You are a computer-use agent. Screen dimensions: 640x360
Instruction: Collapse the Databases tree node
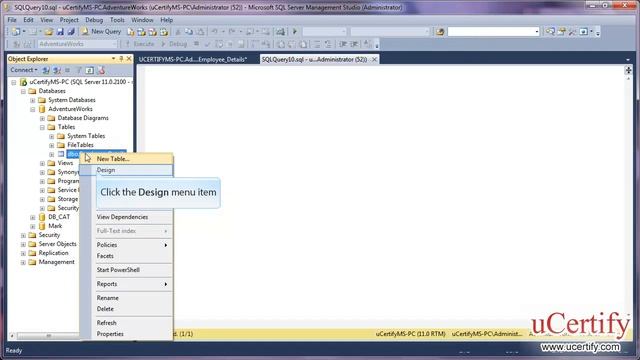click(23, 91)
